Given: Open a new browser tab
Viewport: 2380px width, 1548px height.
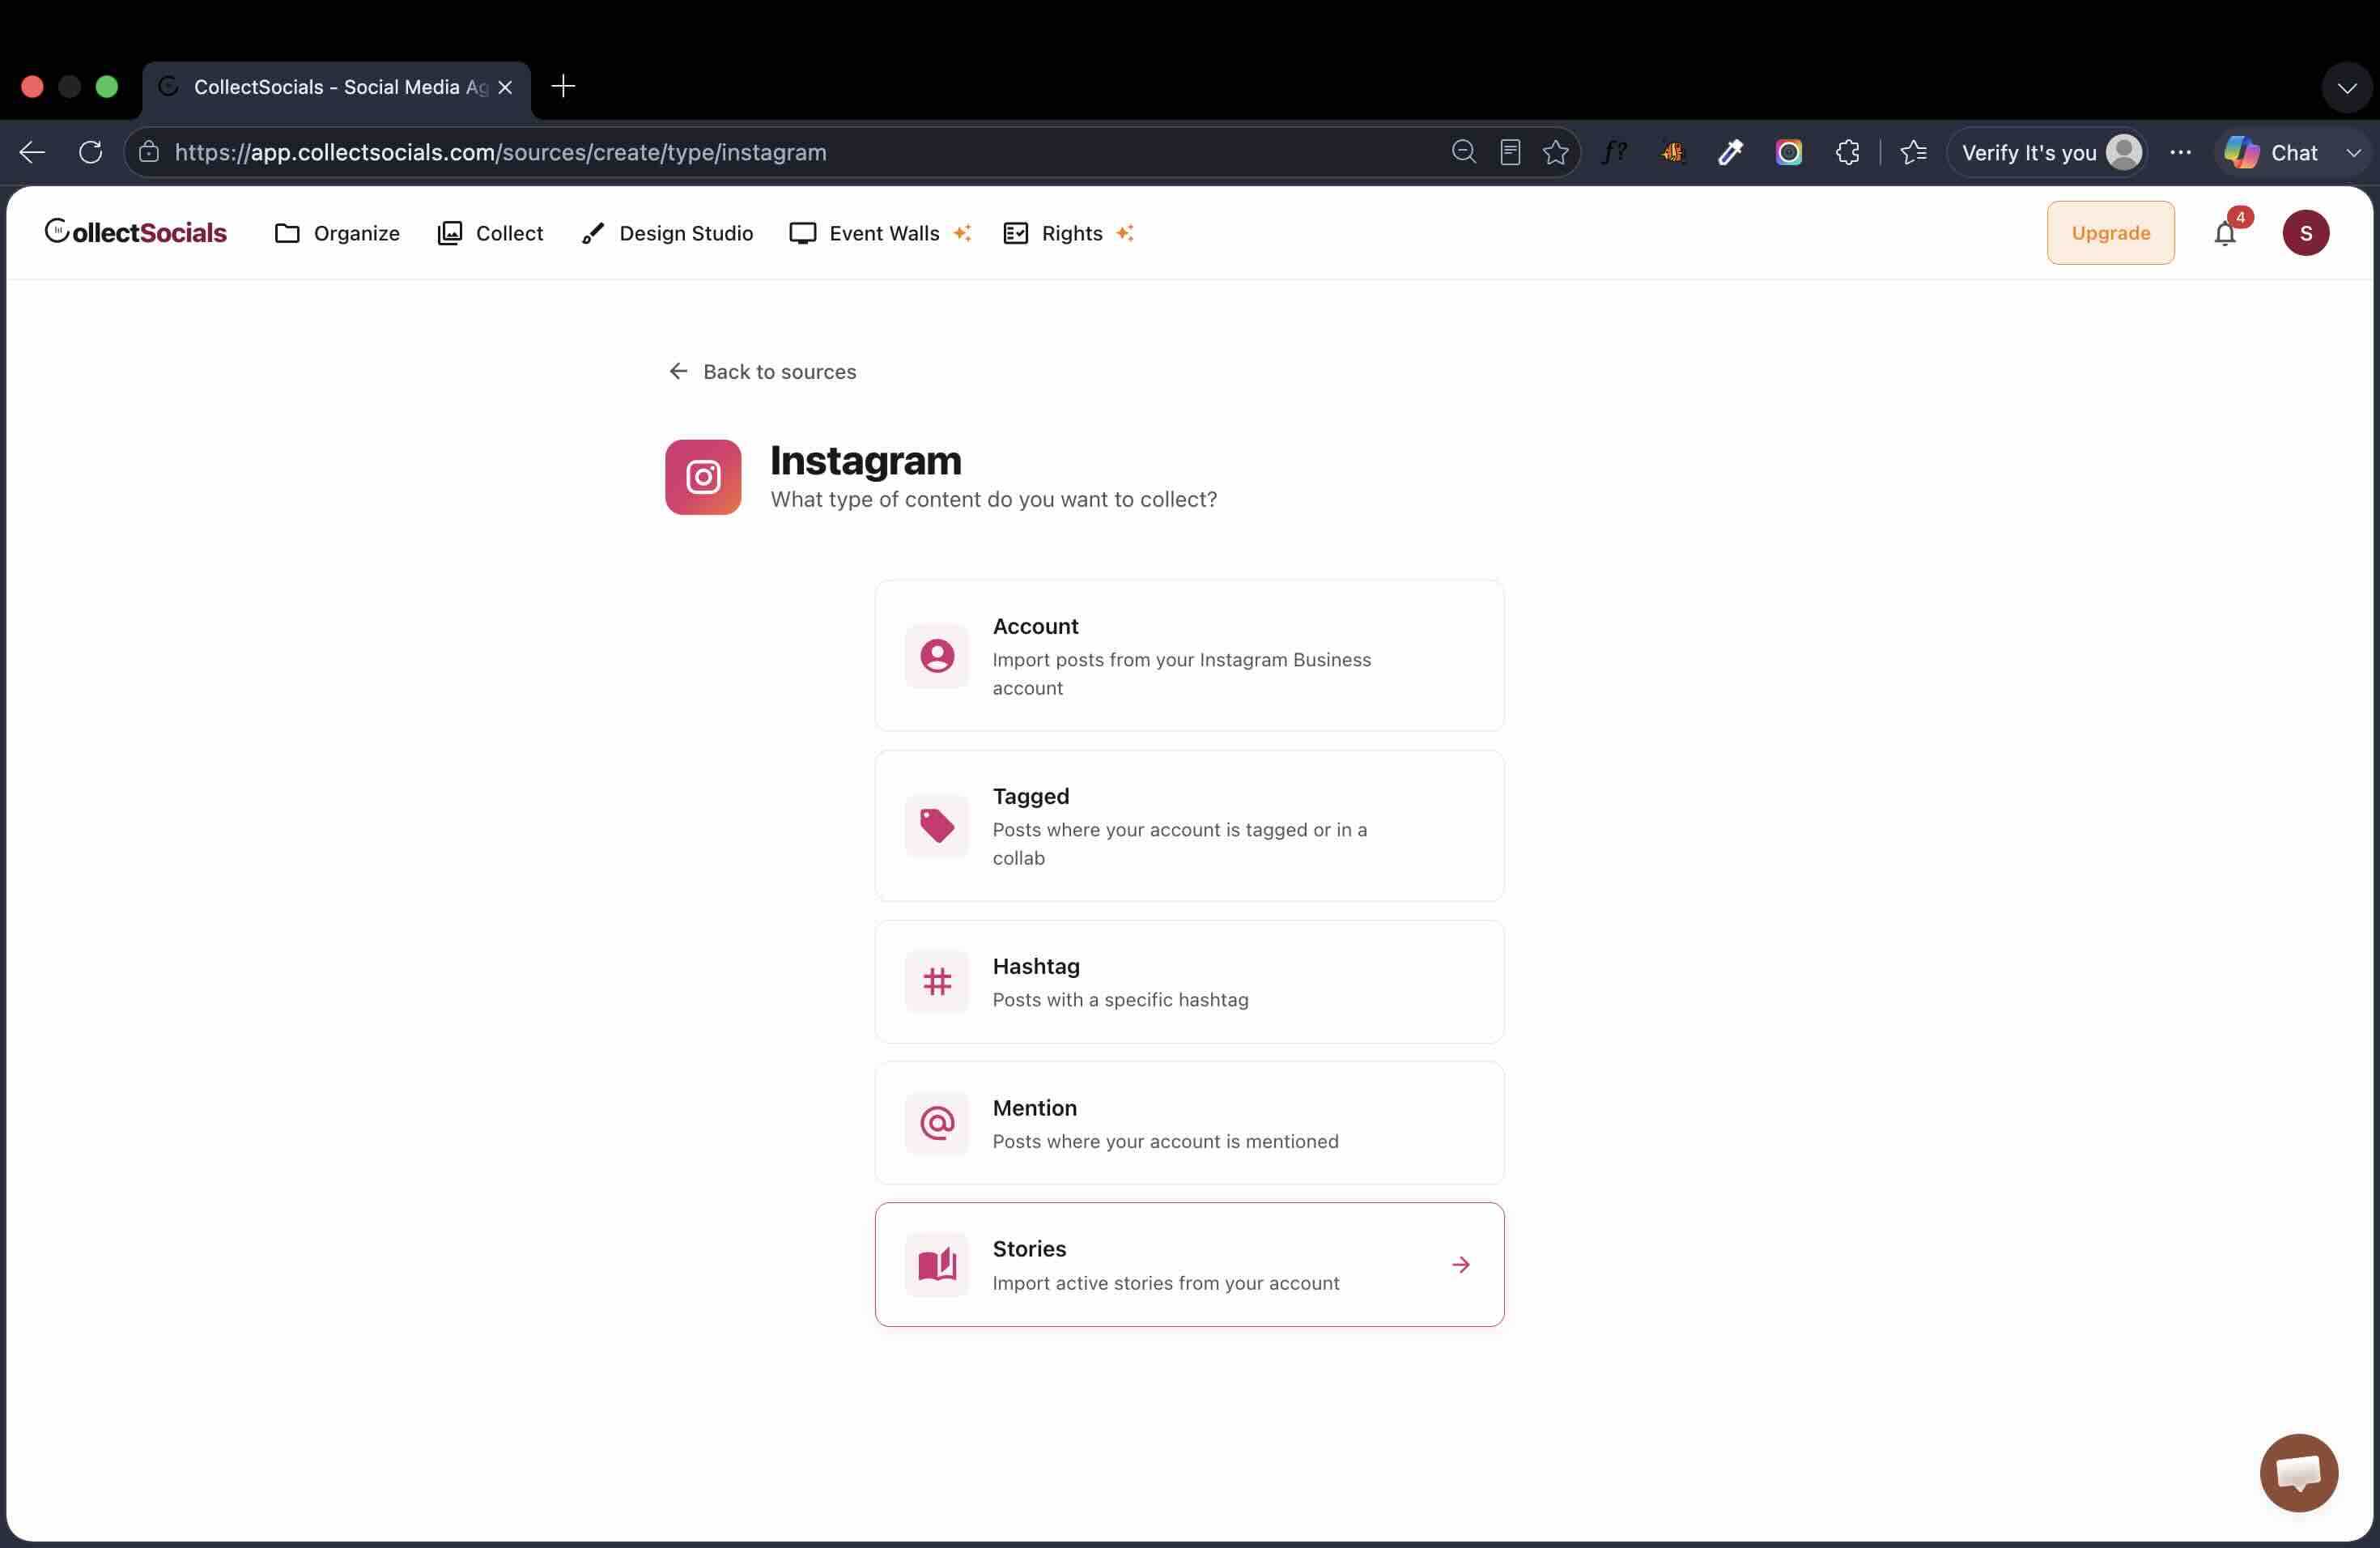Looking at the screenshot, I should point(563,86).
